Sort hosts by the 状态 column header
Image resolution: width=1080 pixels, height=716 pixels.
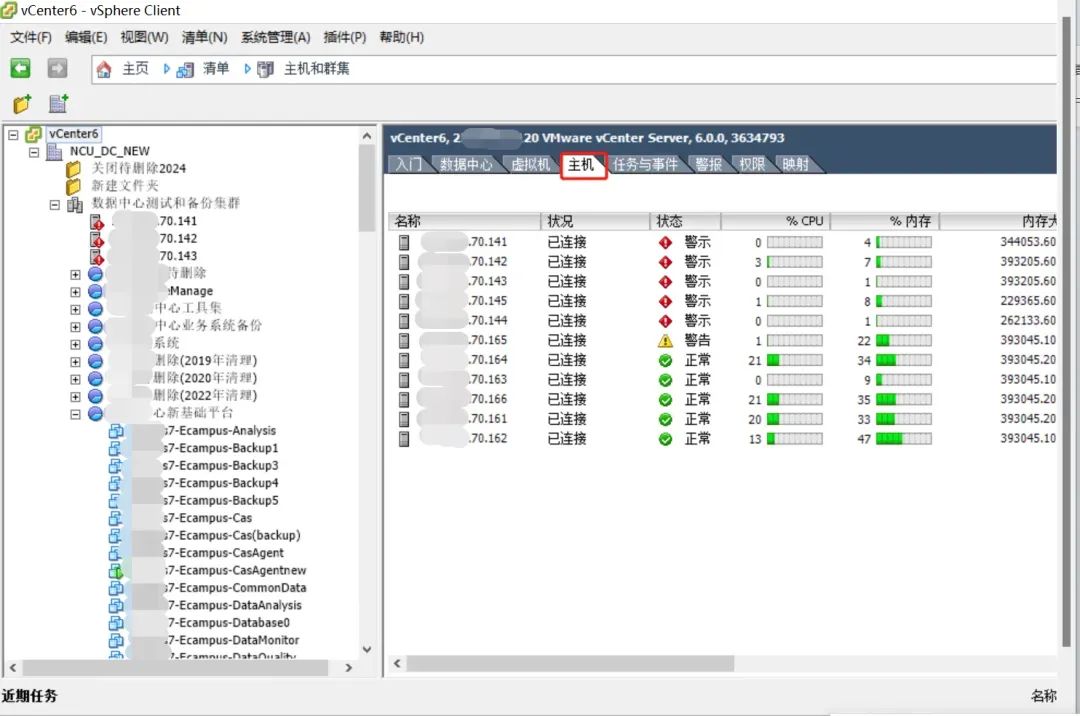pos(686,221)
